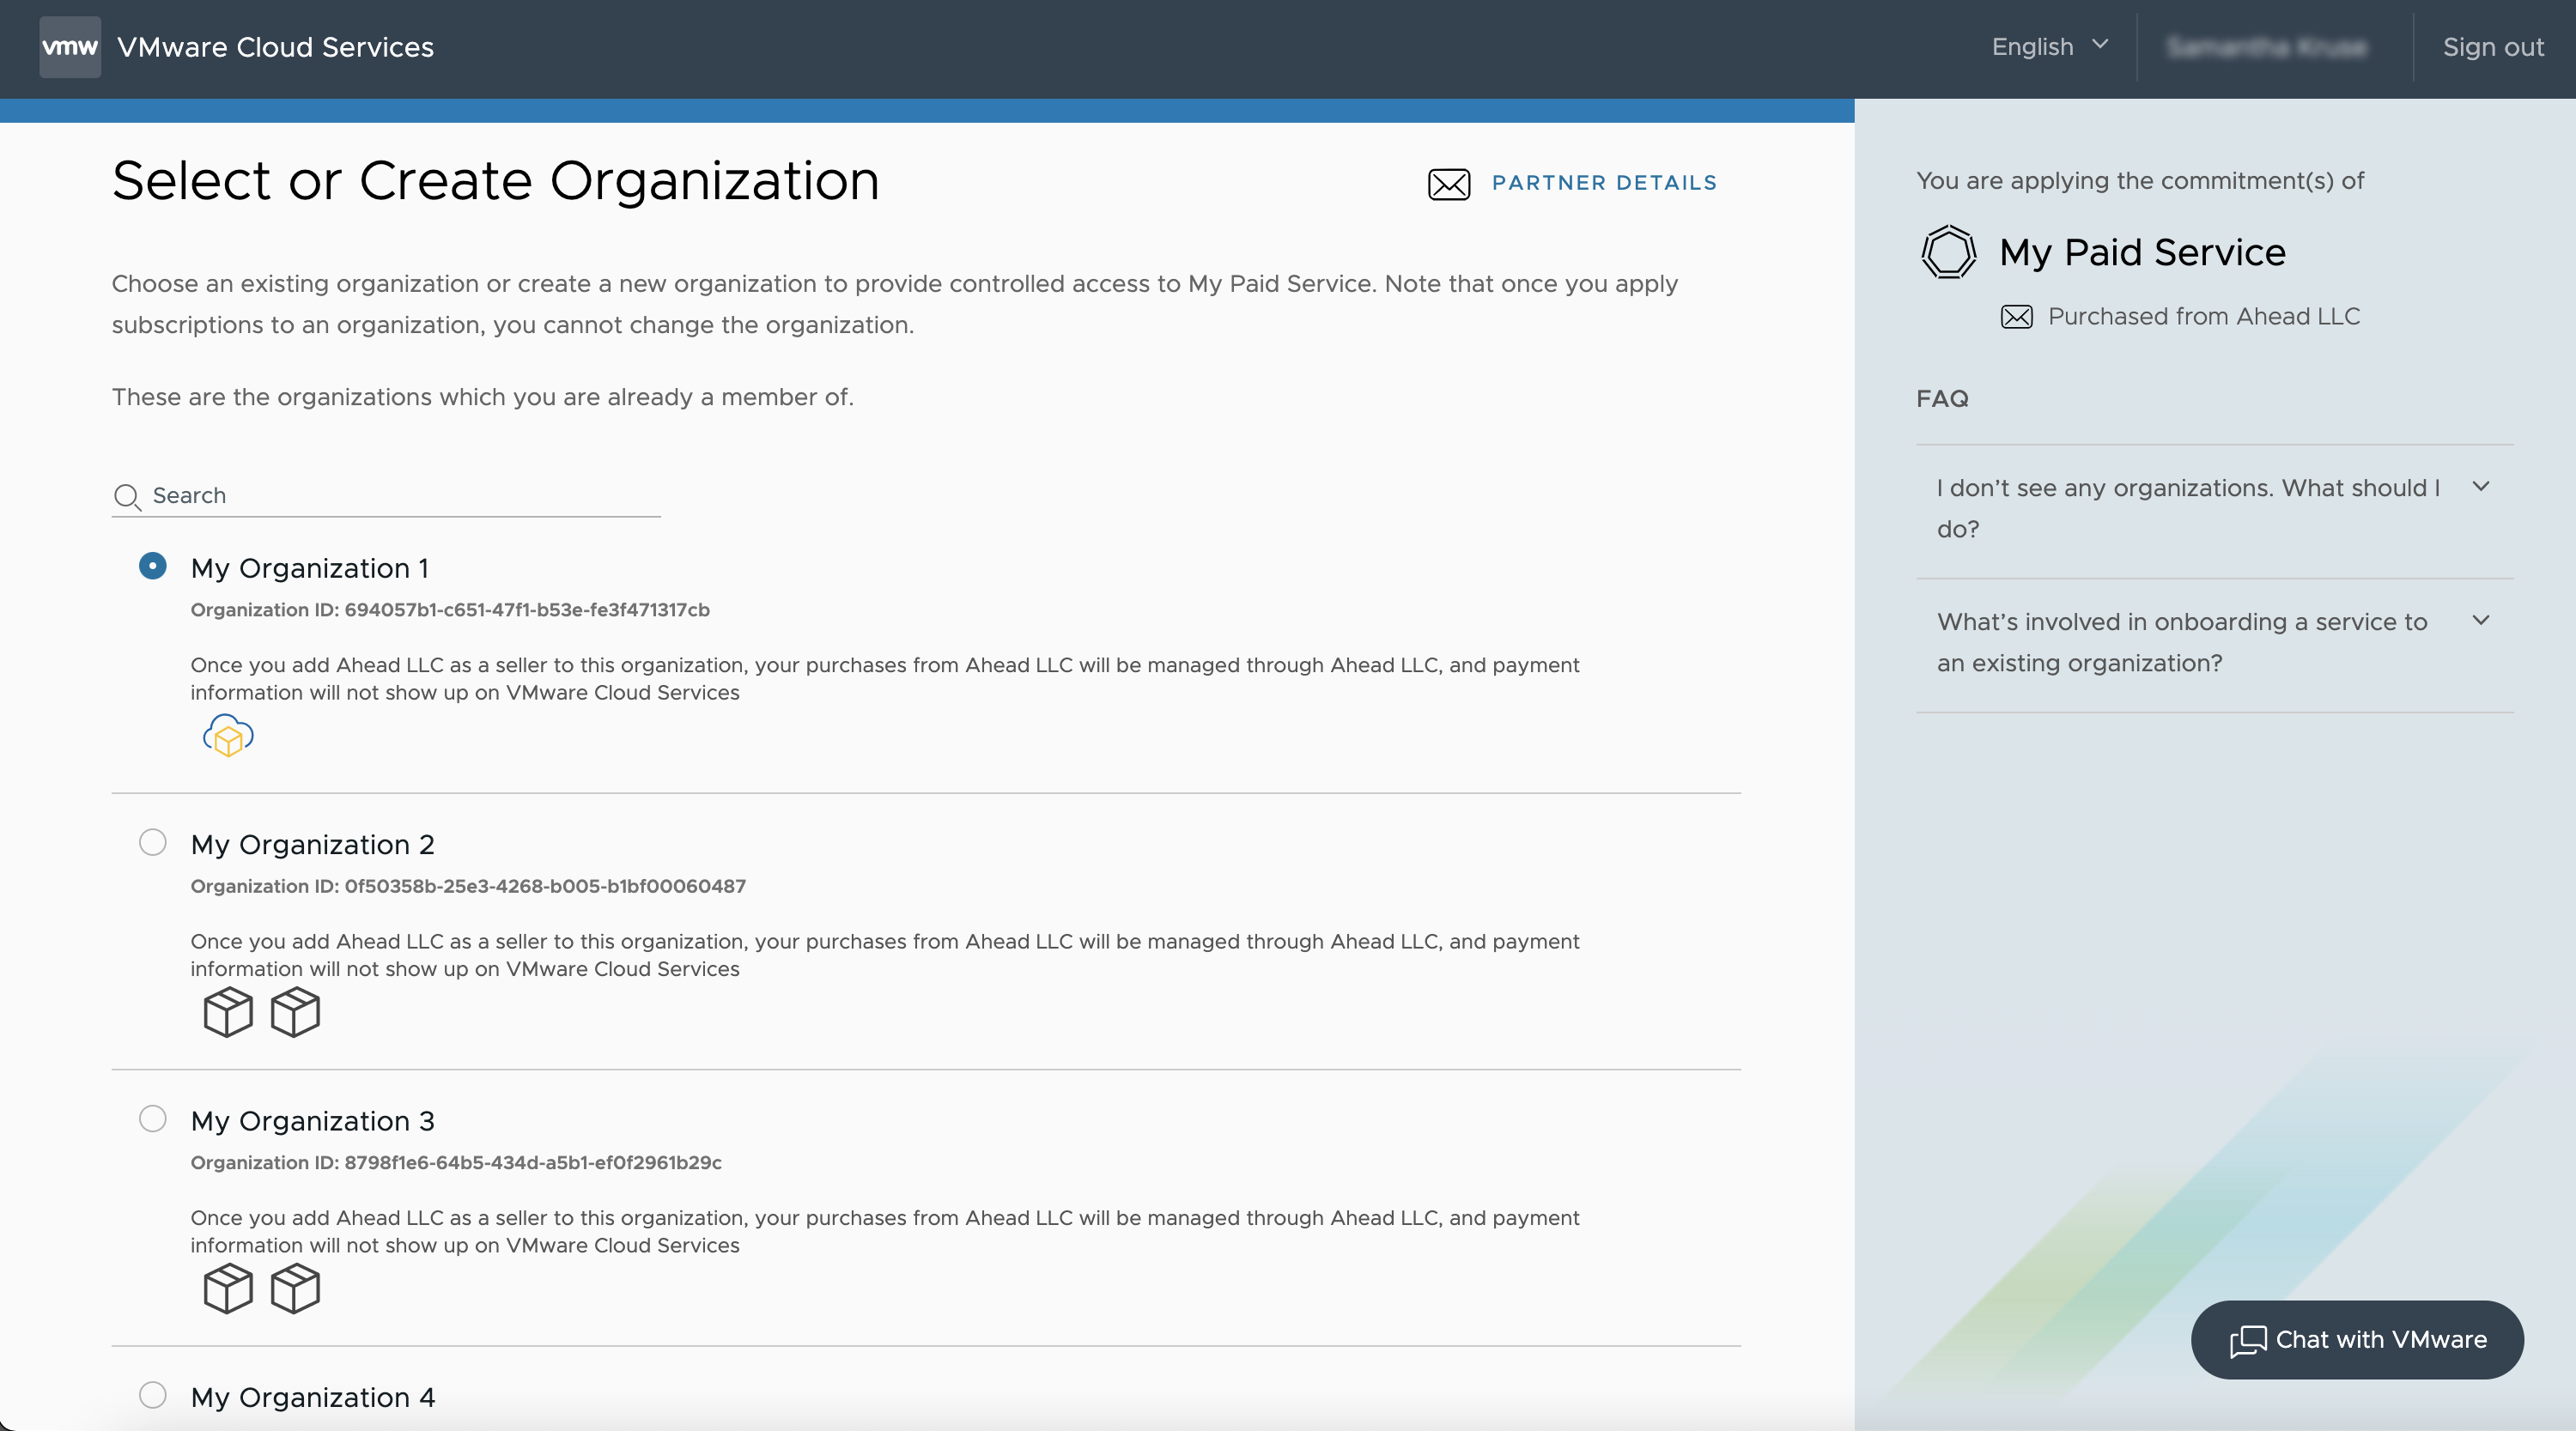
Task: Click the cloud service icon under My Organization 1
Action: click(x=228, y=735)
